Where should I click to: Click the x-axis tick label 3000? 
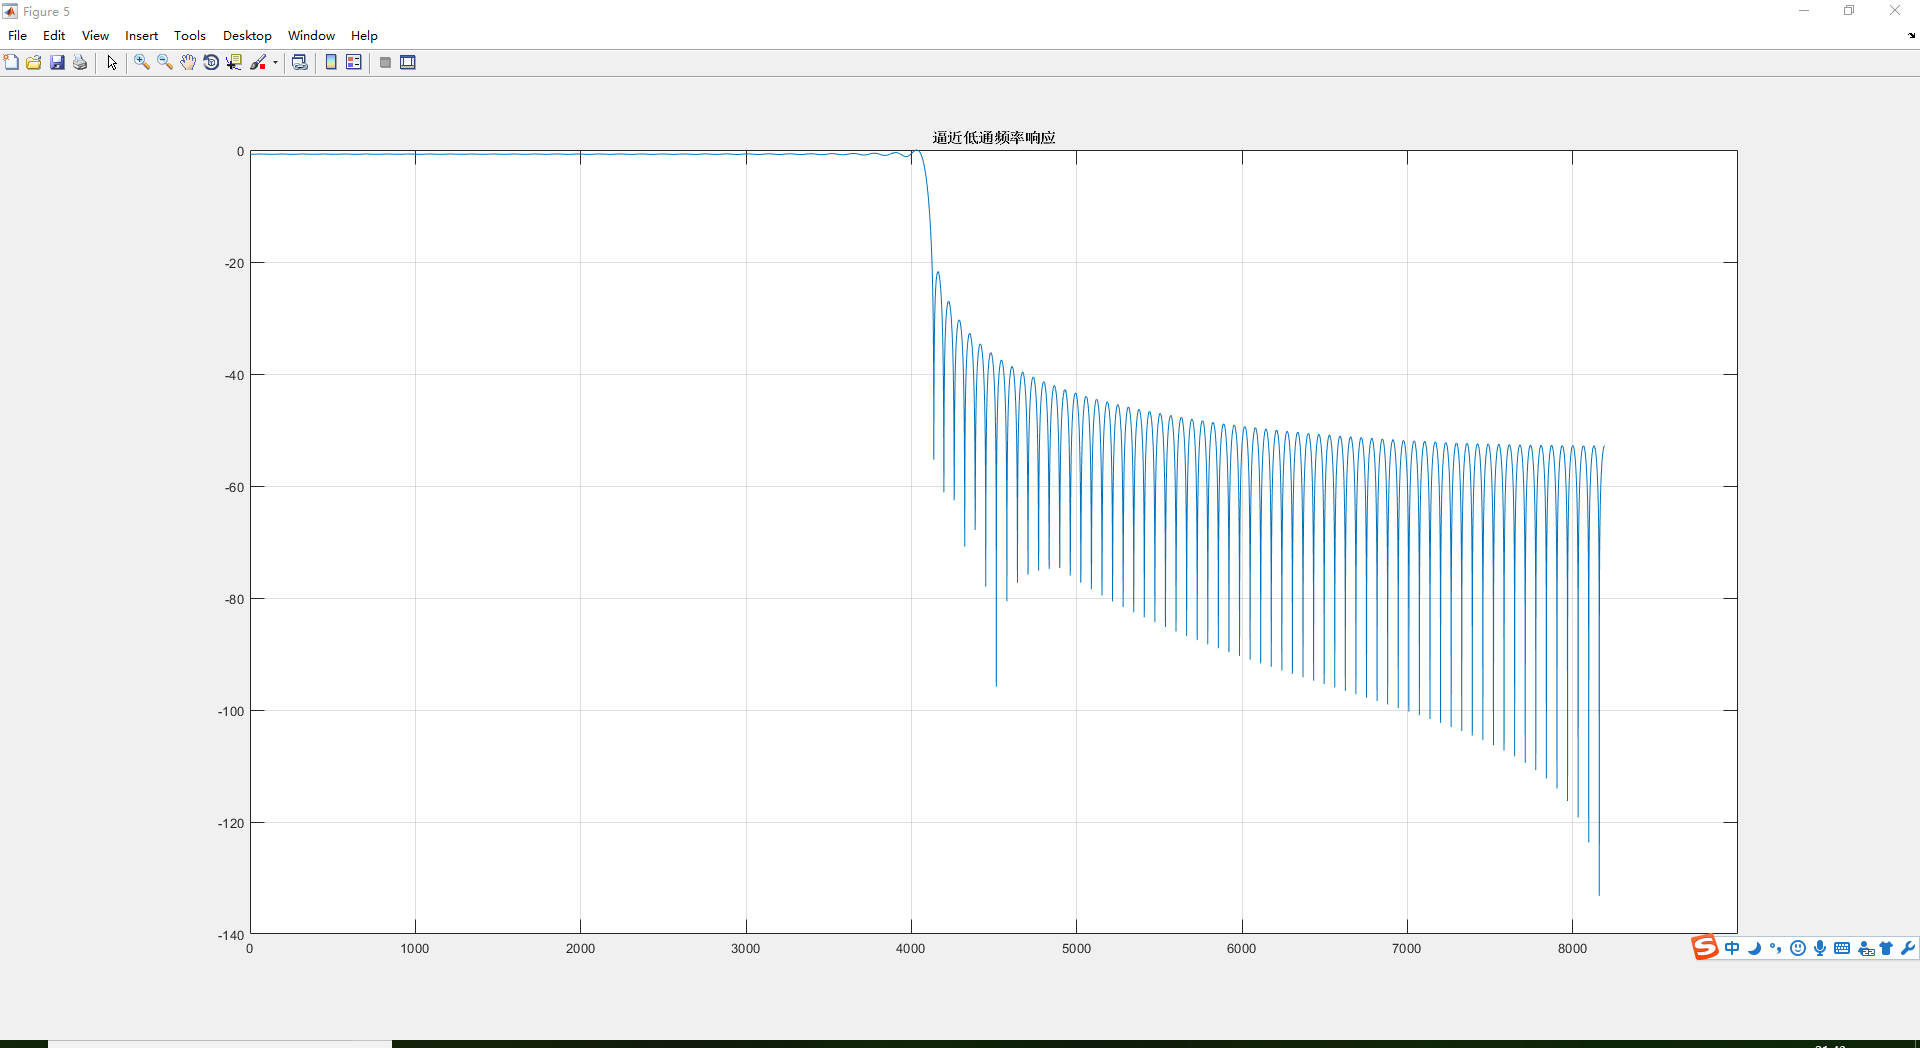tap(746, 949)
